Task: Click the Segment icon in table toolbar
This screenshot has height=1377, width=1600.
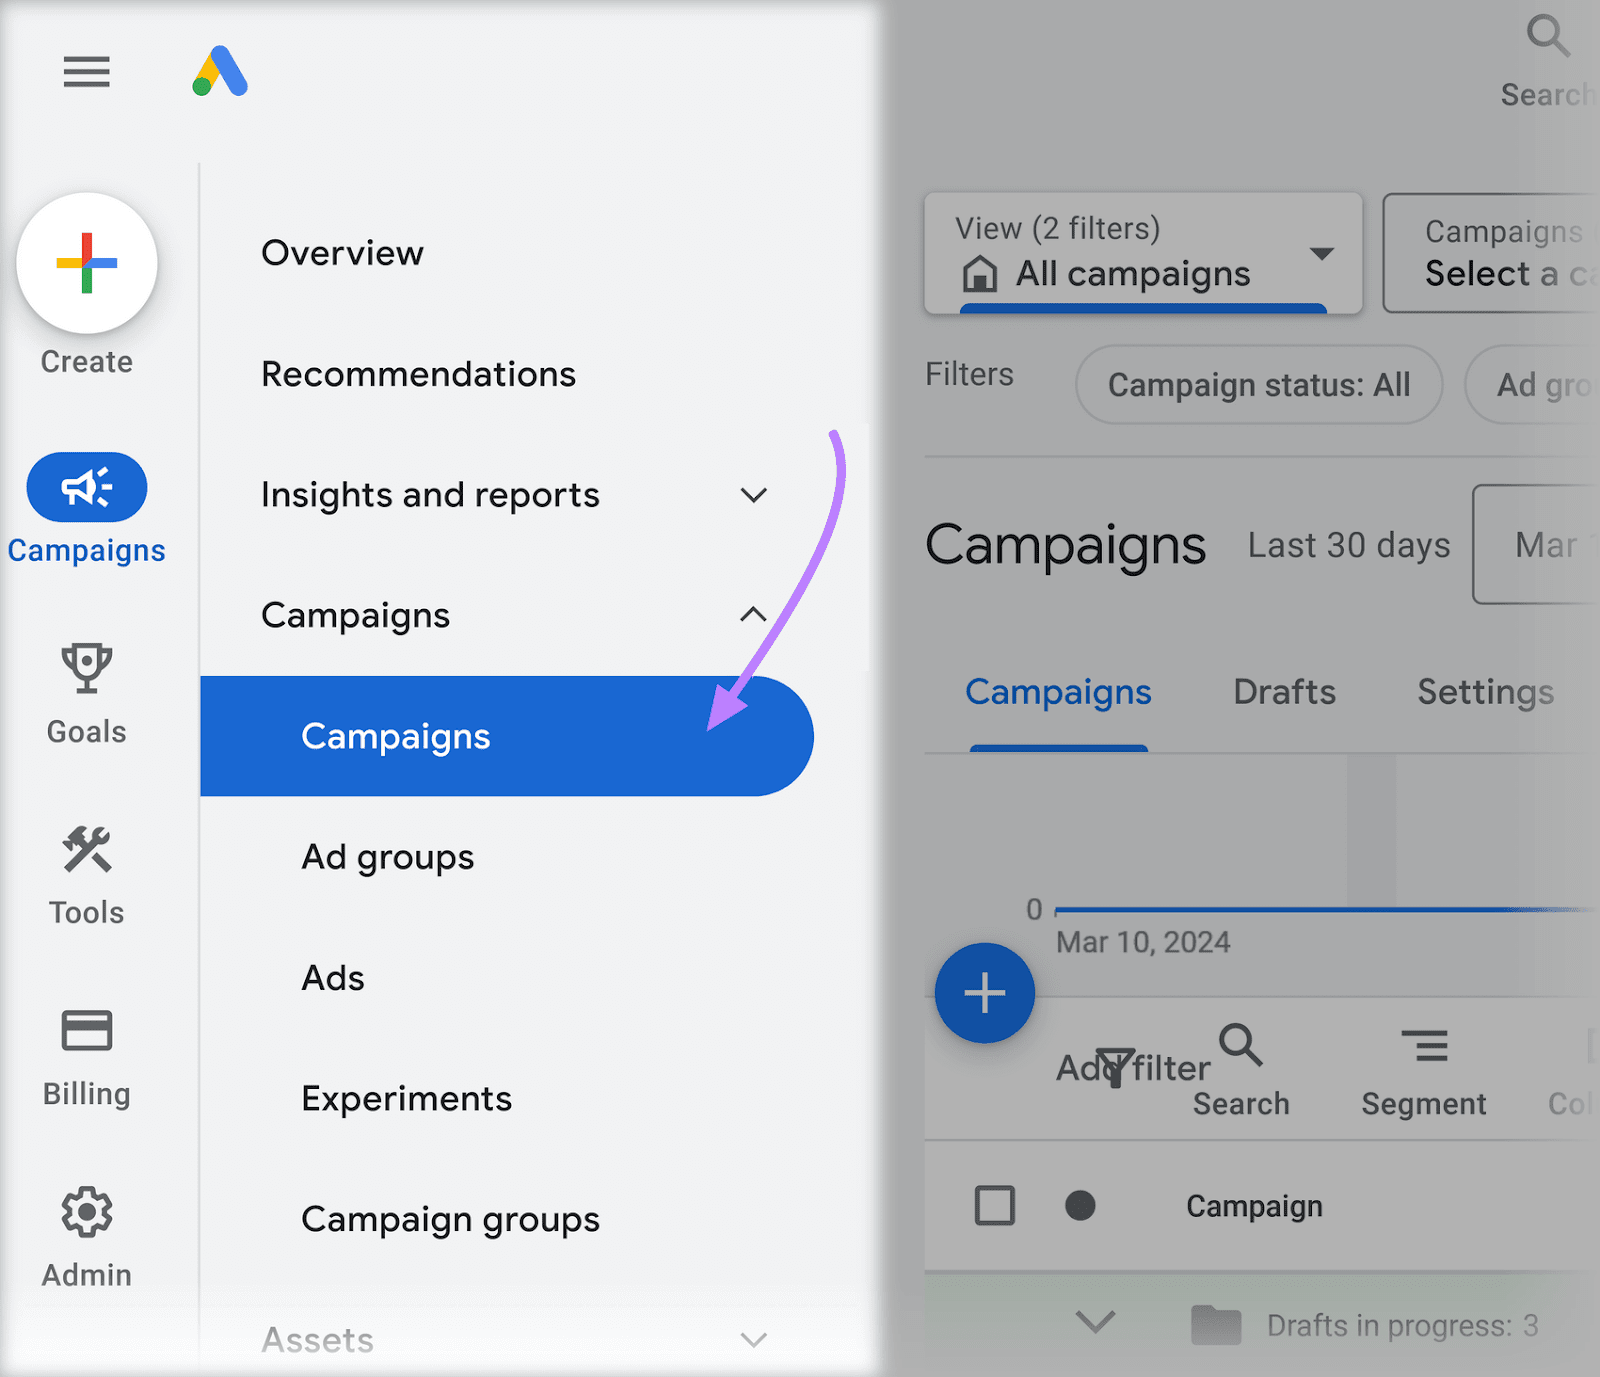Action: pos(1424,1047)
